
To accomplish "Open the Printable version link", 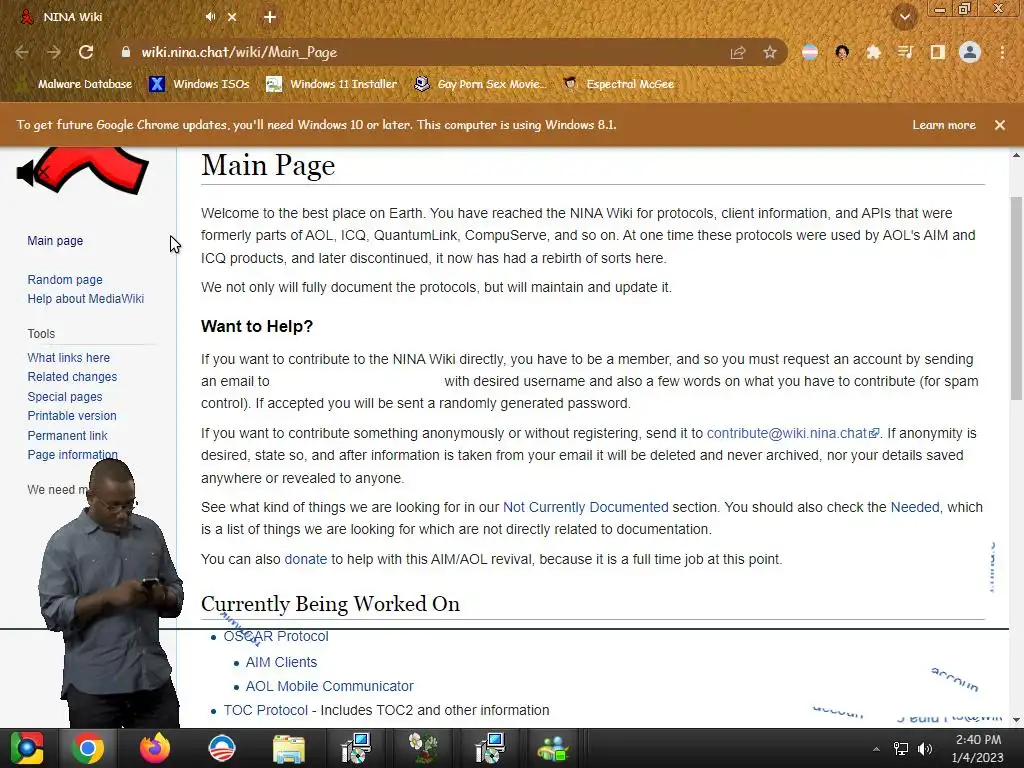I will (x=72, y=415).
